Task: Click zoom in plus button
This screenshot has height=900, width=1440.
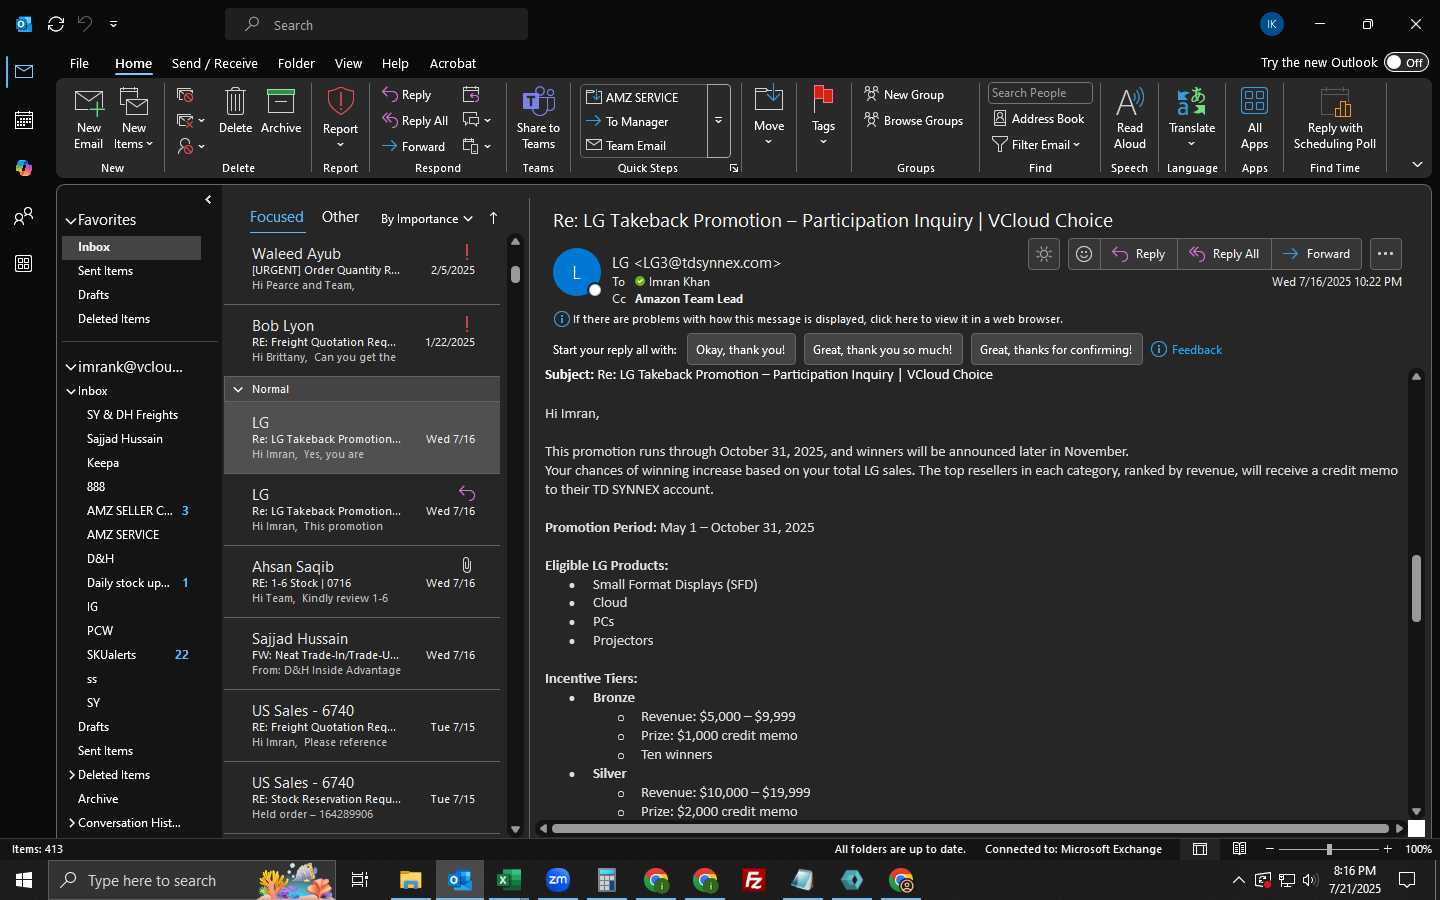Action: 1387,849
